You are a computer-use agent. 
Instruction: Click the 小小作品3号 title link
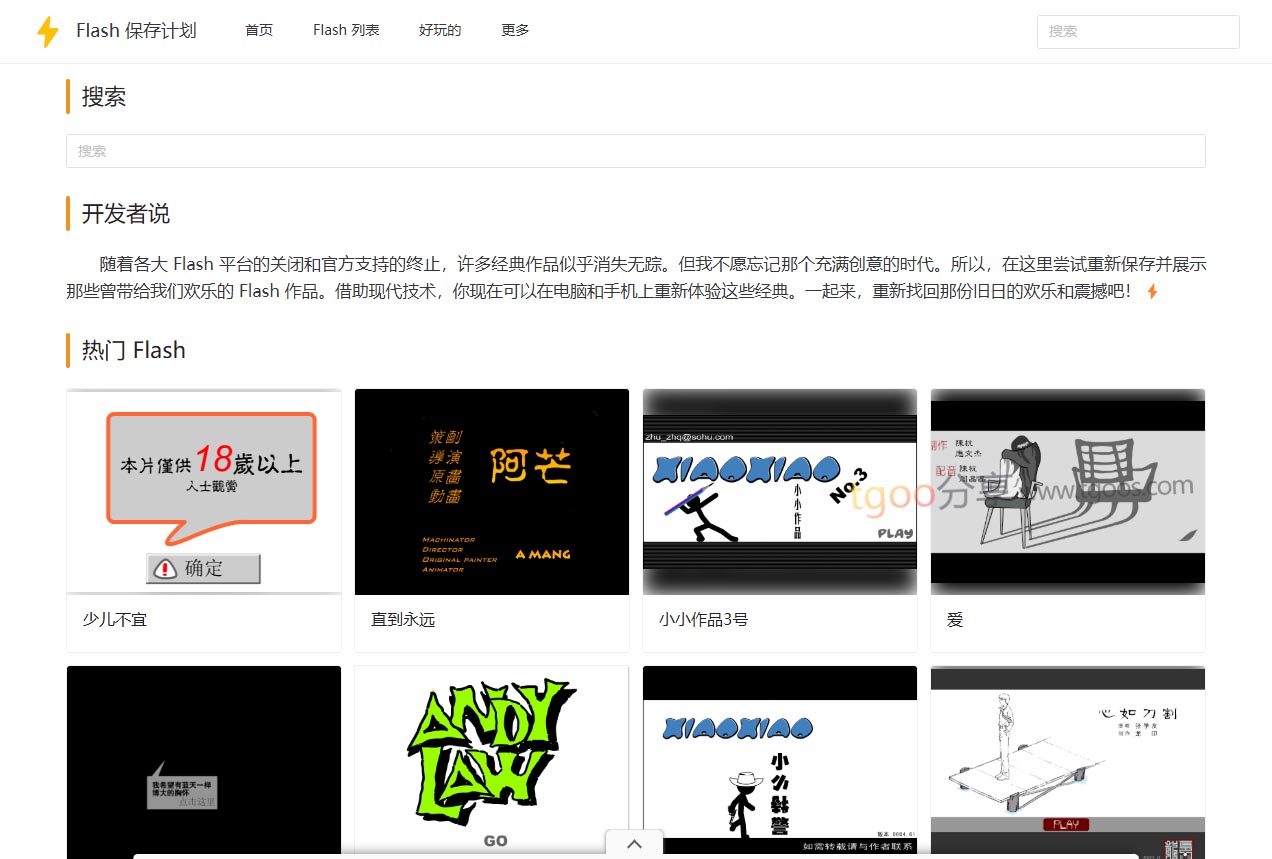click(703, 620)
